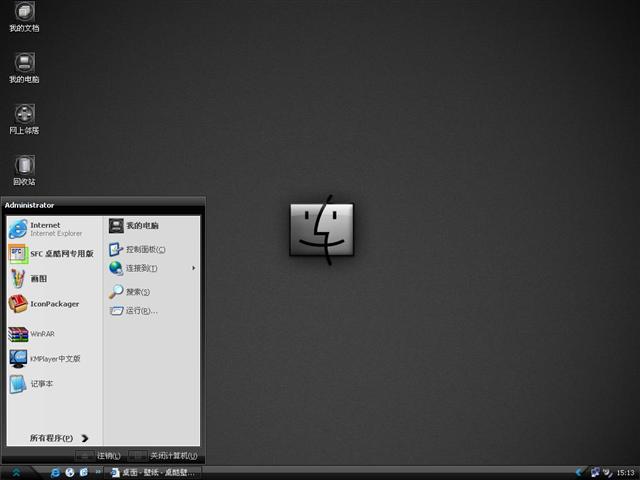Click the IconPackager box icon
The image size is (640, 480).
tap(18, 304)
